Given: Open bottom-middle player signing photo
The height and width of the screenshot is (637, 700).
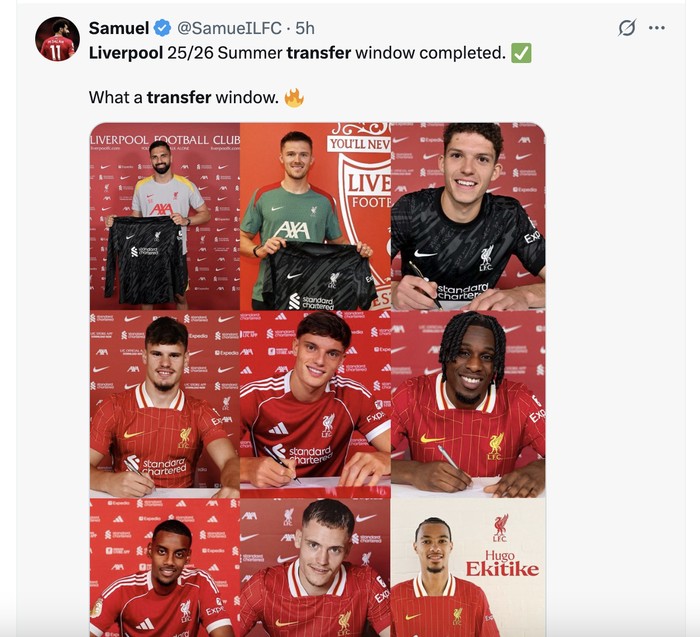Looking at the screenshot, I should (315, 567).
